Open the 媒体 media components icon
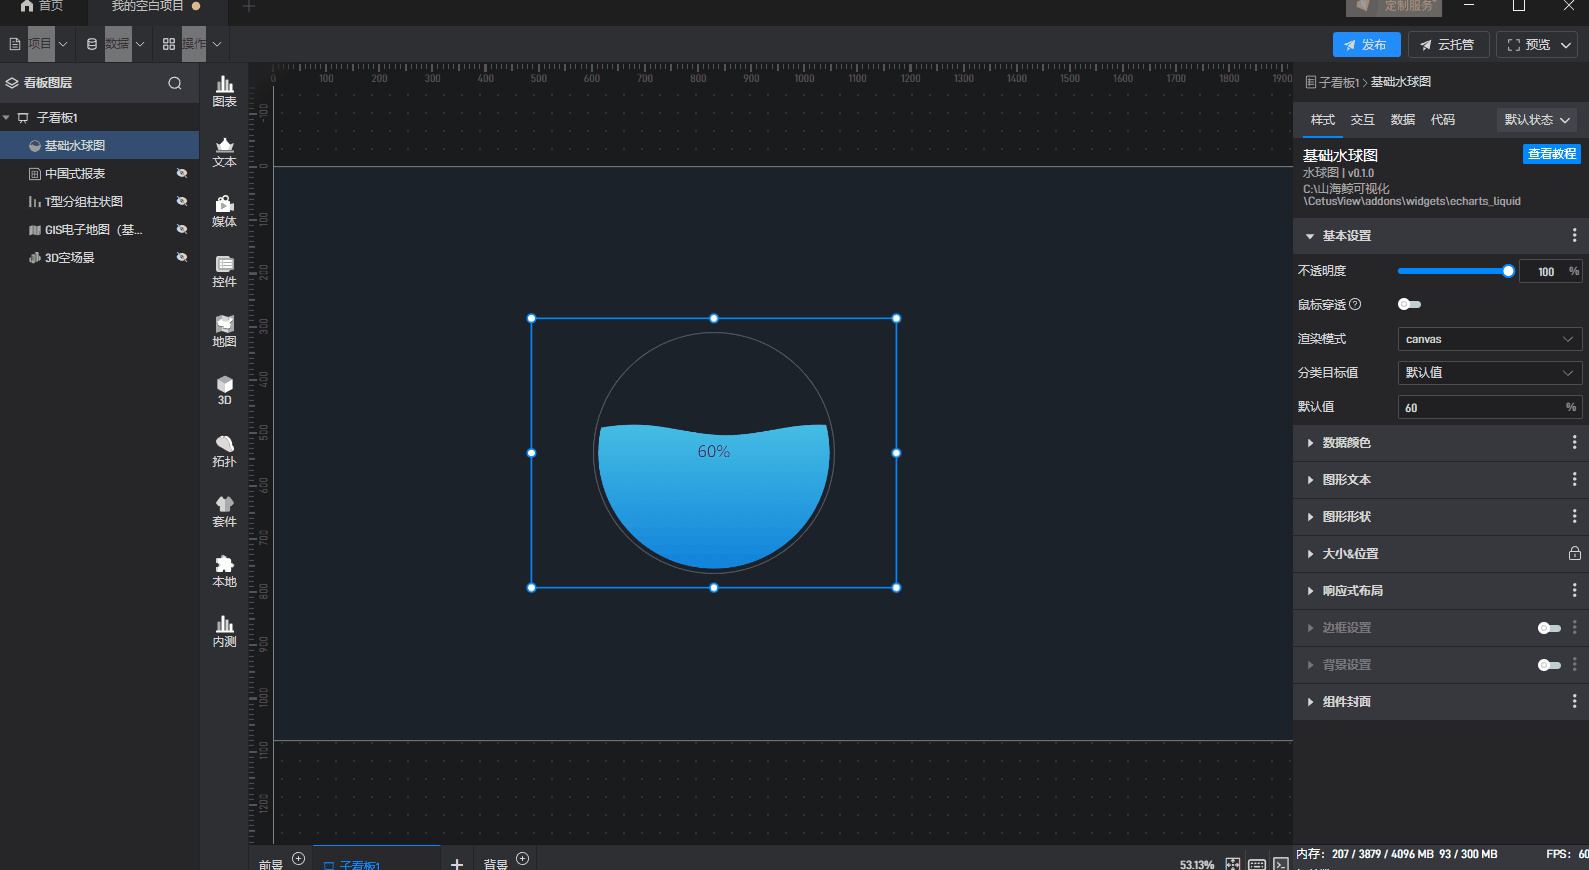 point(225,211)
